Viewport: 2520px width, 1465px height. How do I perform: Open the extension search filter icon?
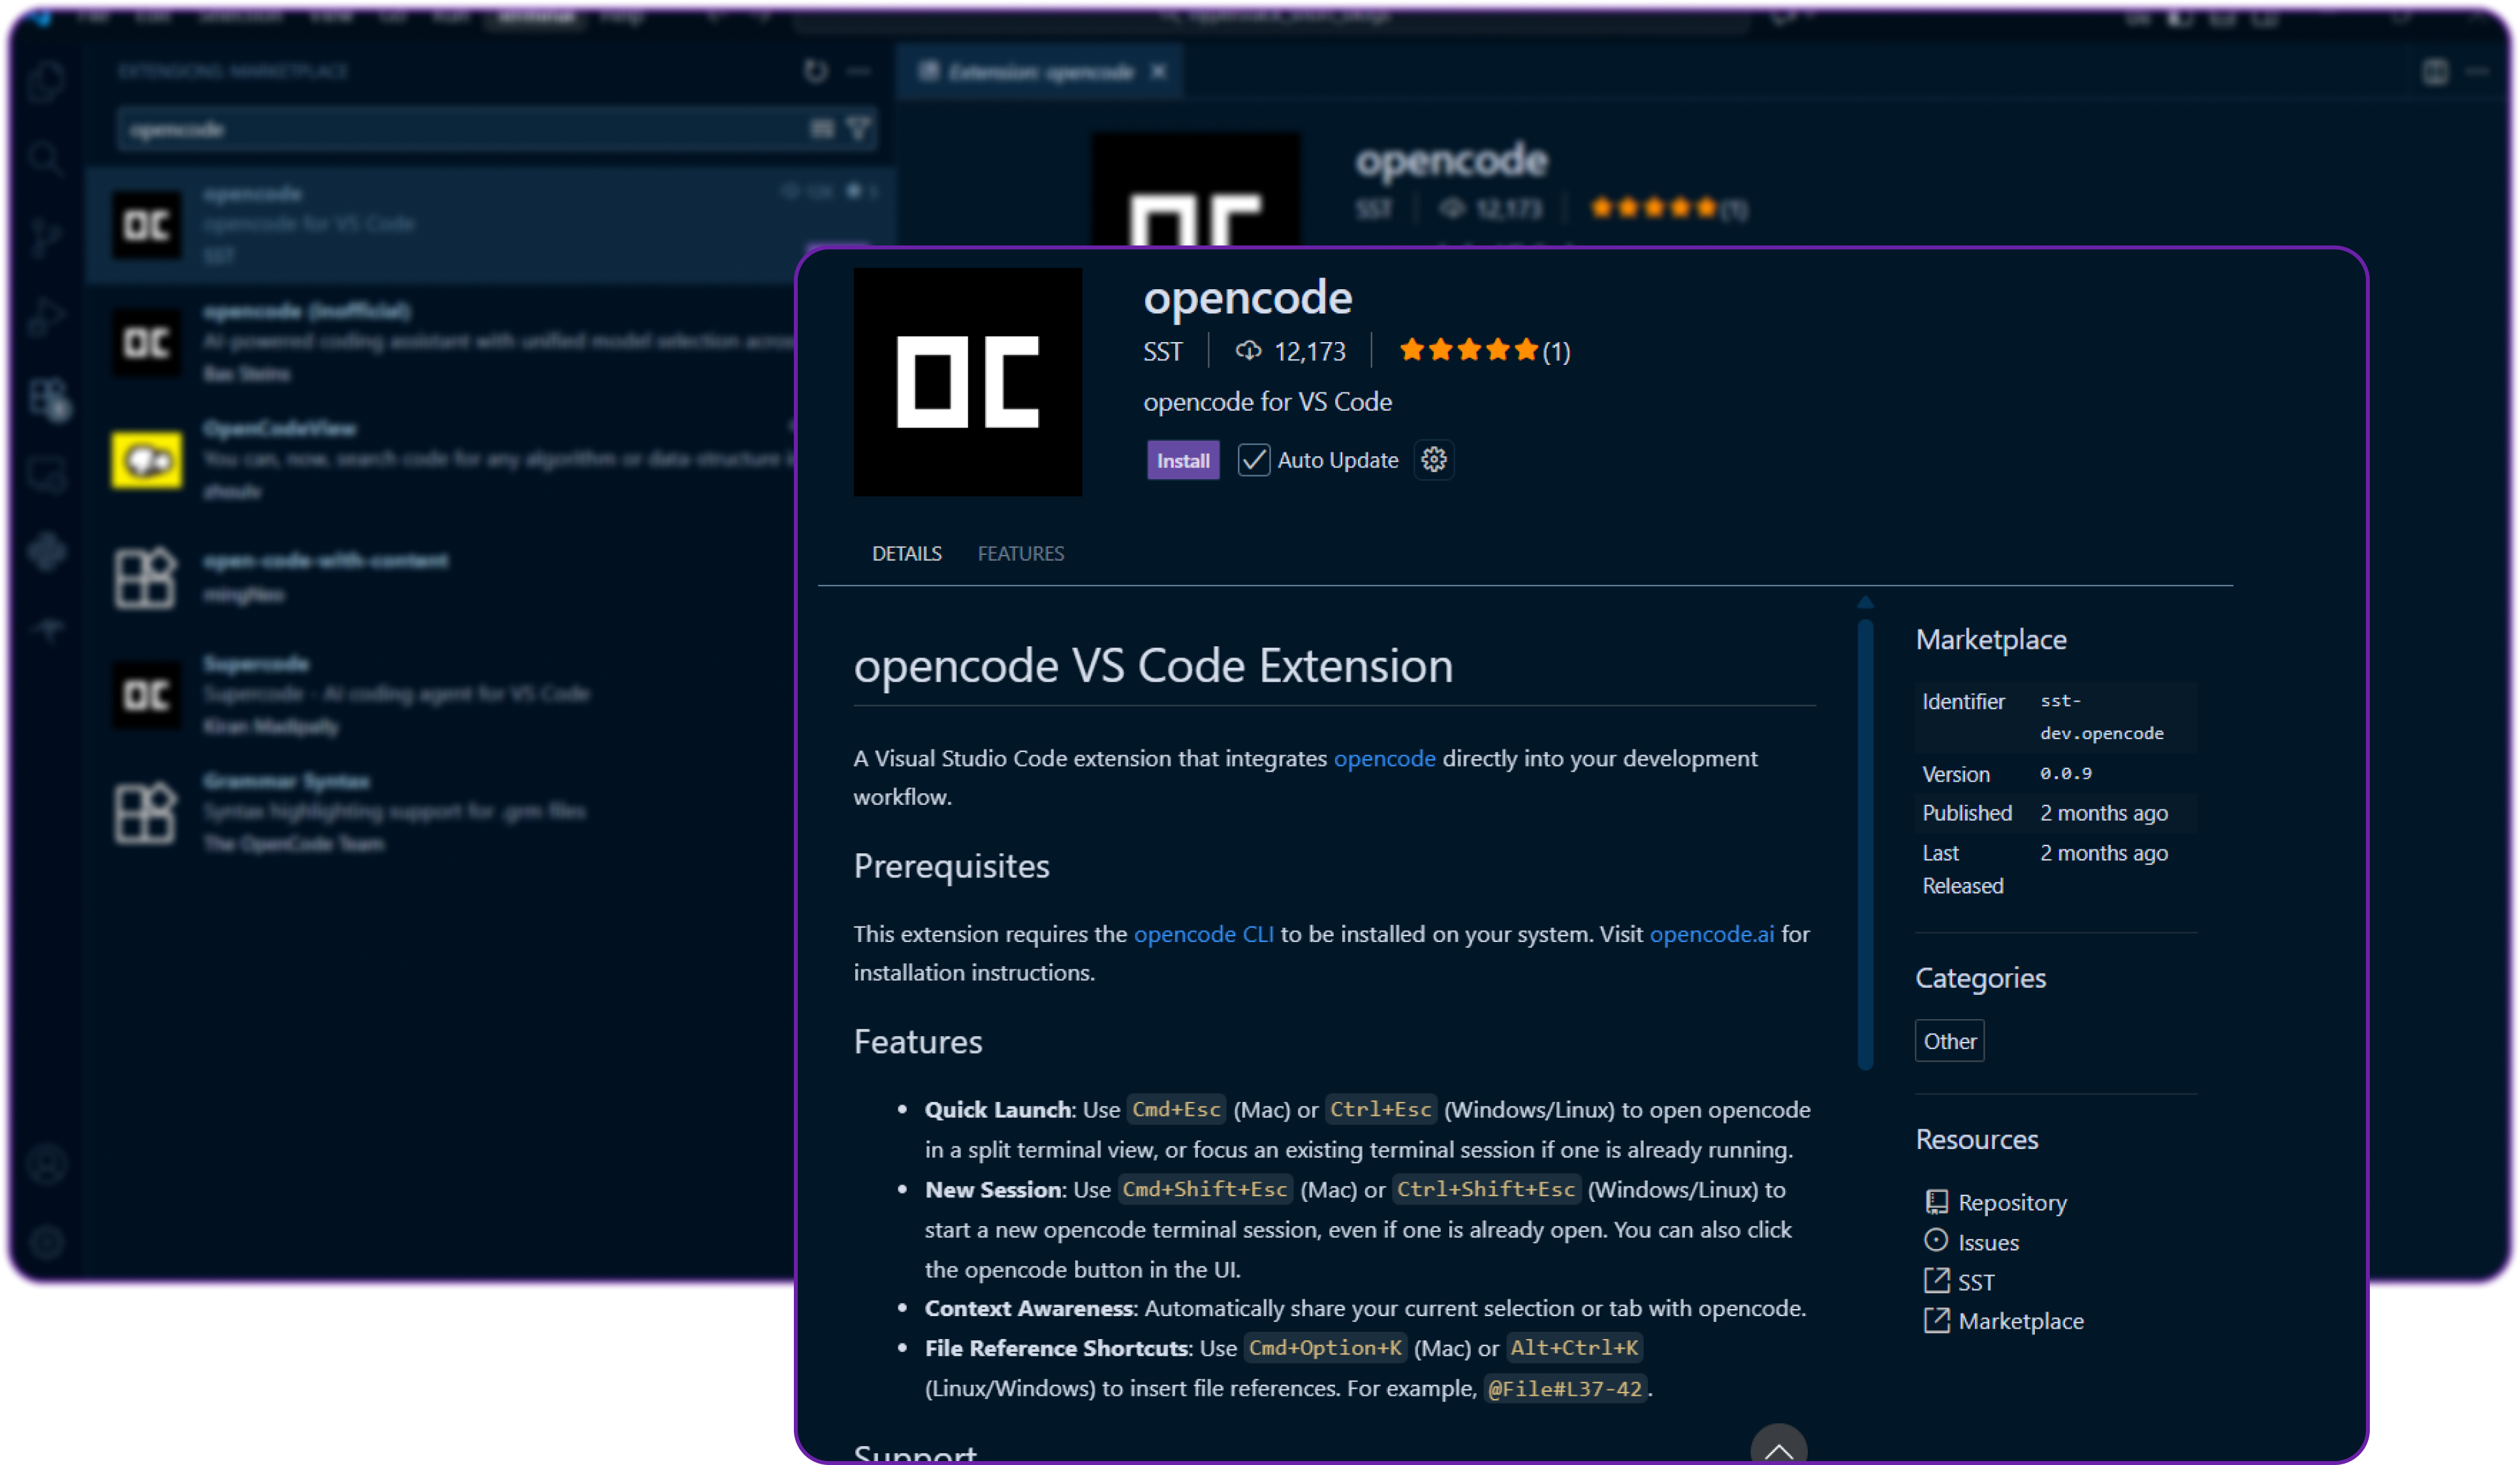click(x=858, y=128)
